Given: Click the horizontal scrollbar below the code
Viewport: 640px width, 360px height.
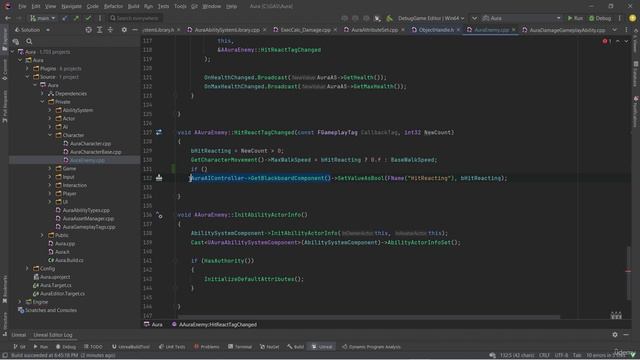Looking at the screenshot, I should pos(369,317).
